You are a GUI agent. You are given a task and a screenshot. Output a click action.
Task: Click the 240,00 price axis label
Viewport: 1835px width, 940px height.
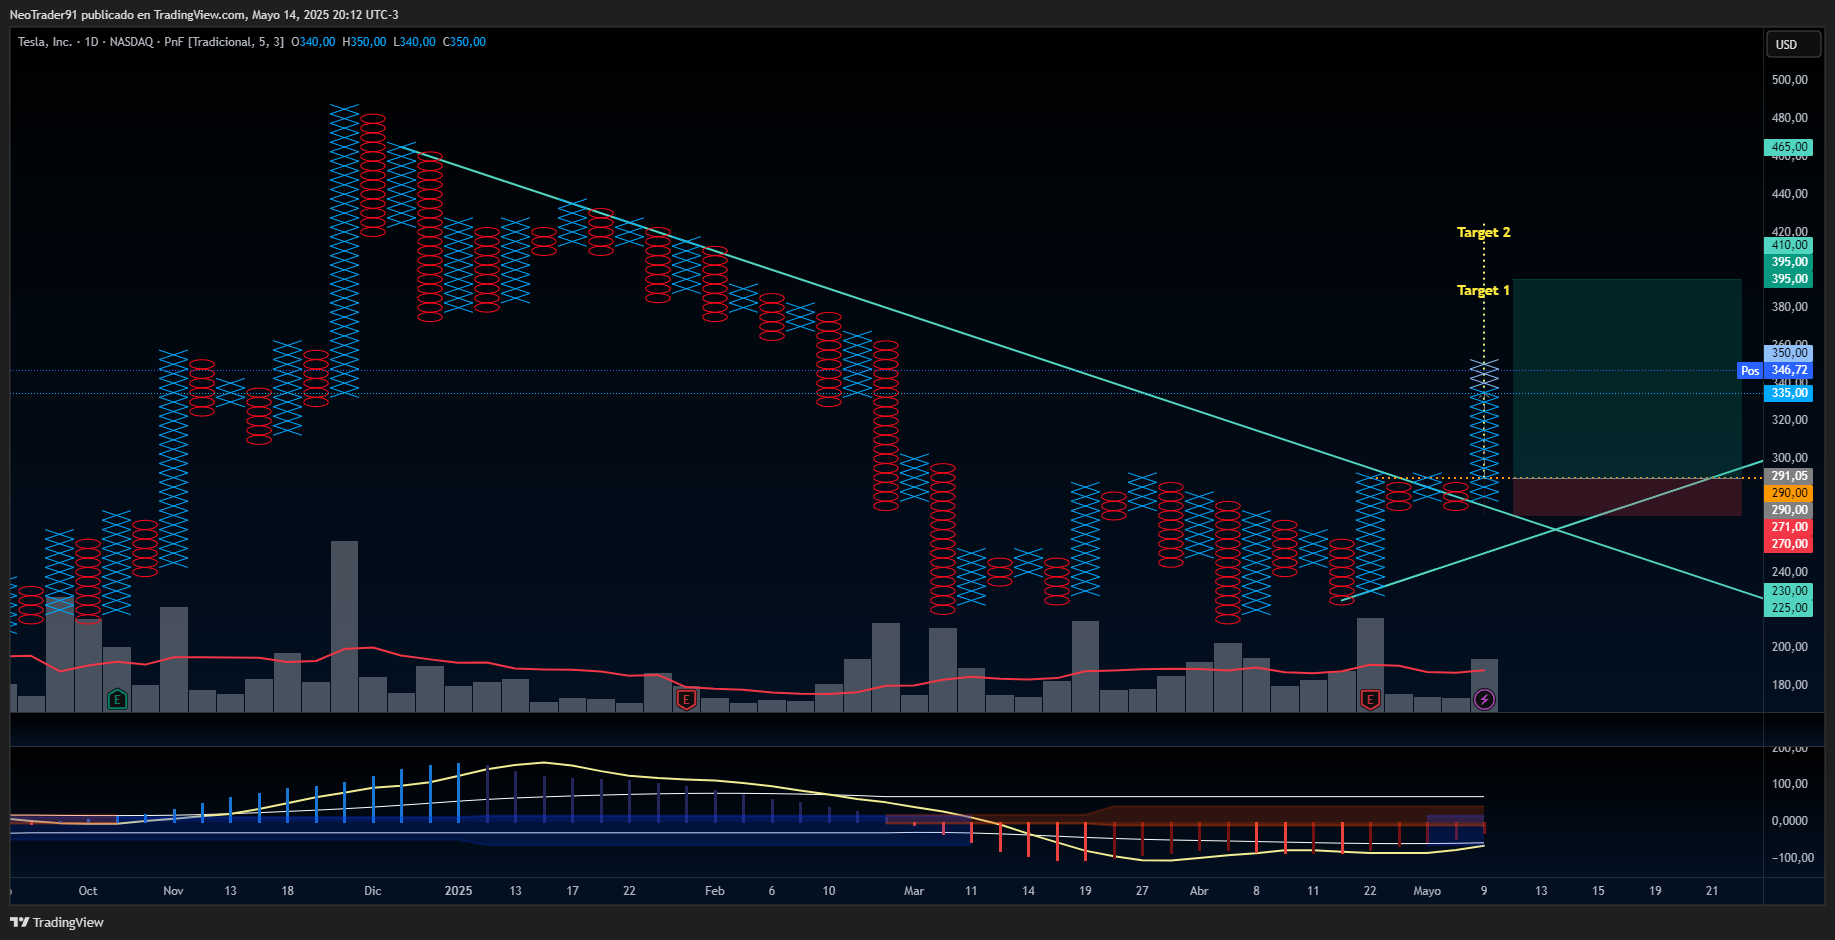(1789, 572)
